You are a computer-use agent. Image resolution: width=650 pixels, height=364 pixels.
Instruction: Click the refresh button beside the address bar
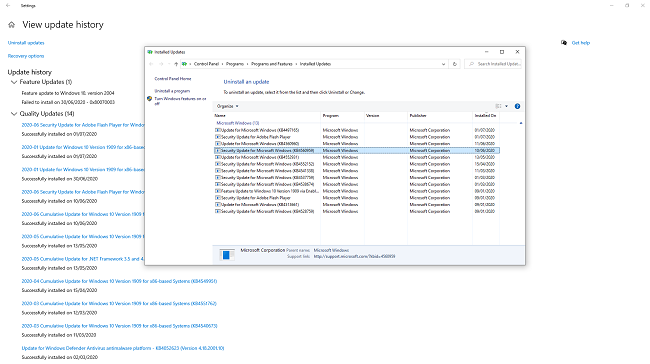[x=455, y=64]
